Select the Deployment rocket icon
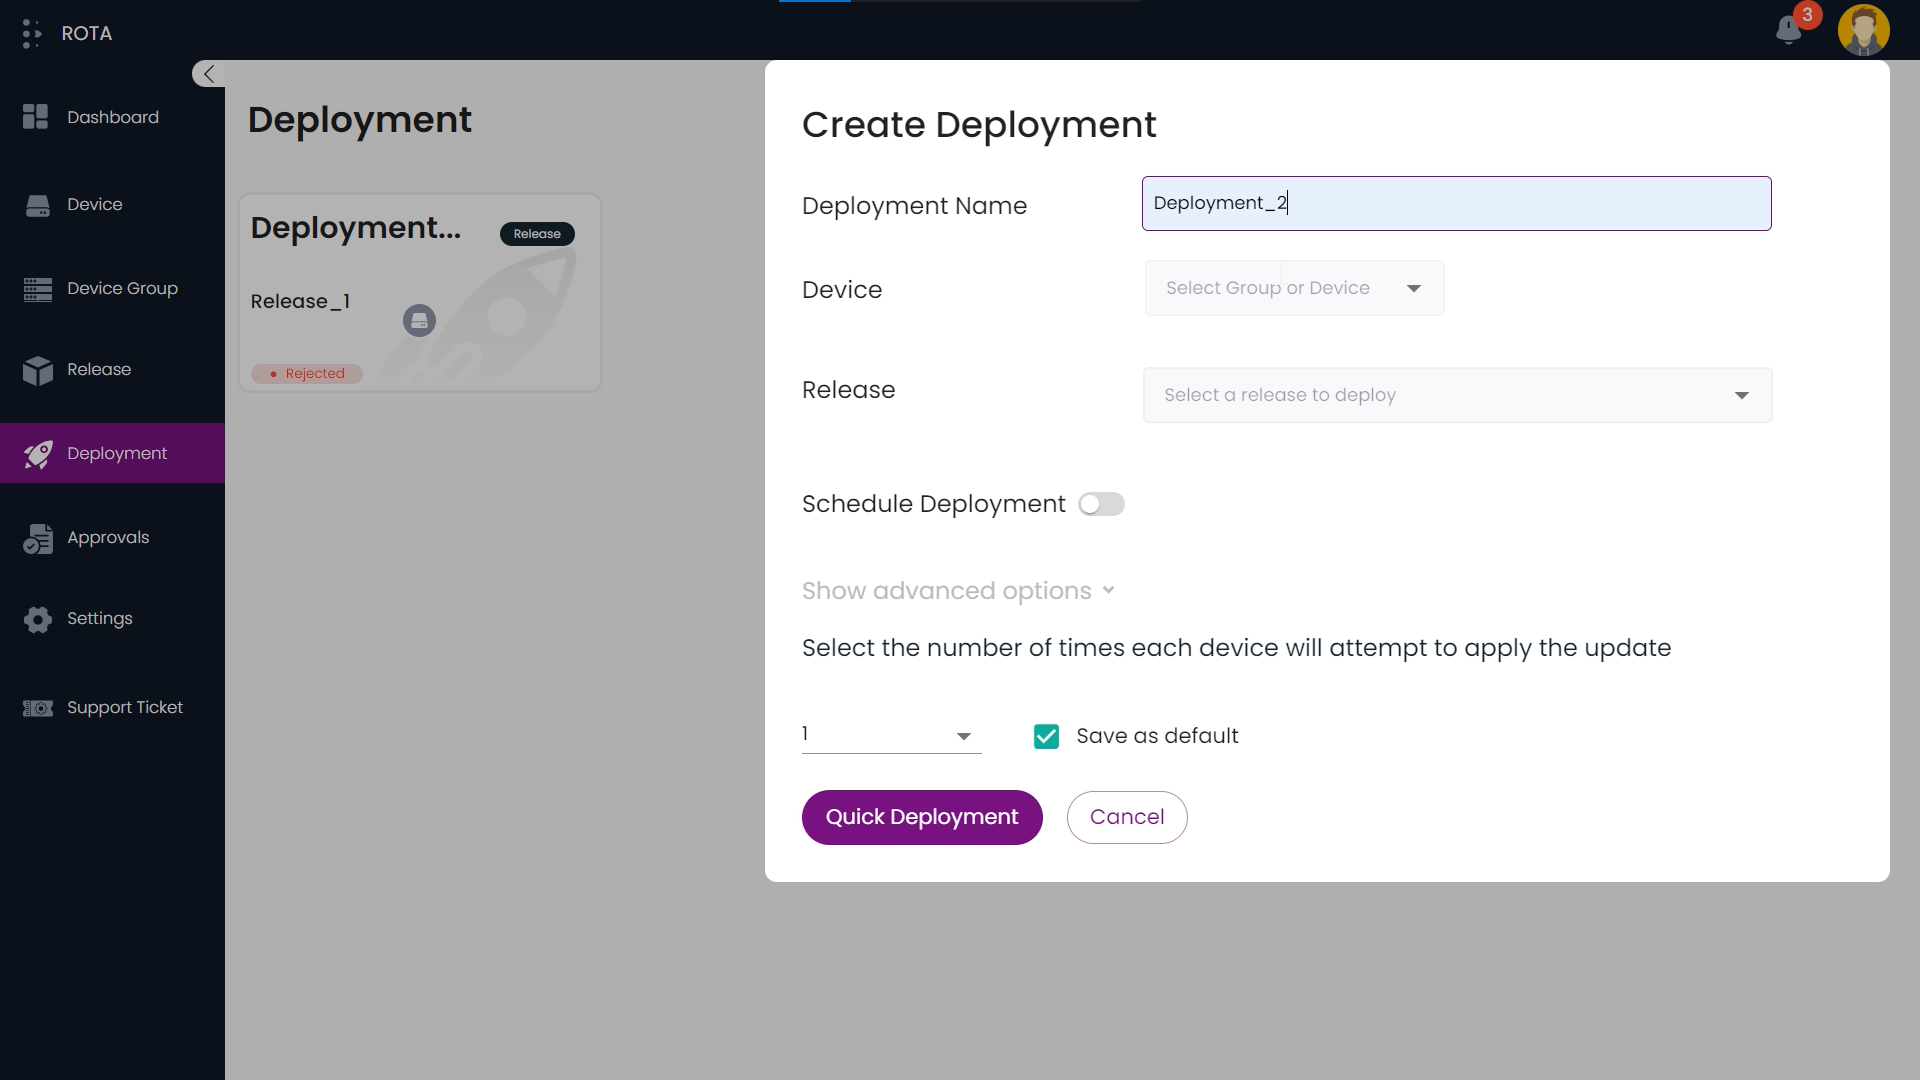Image resolution: width=1920 pixels, height=1080 pixels. (x=38, y=453)
